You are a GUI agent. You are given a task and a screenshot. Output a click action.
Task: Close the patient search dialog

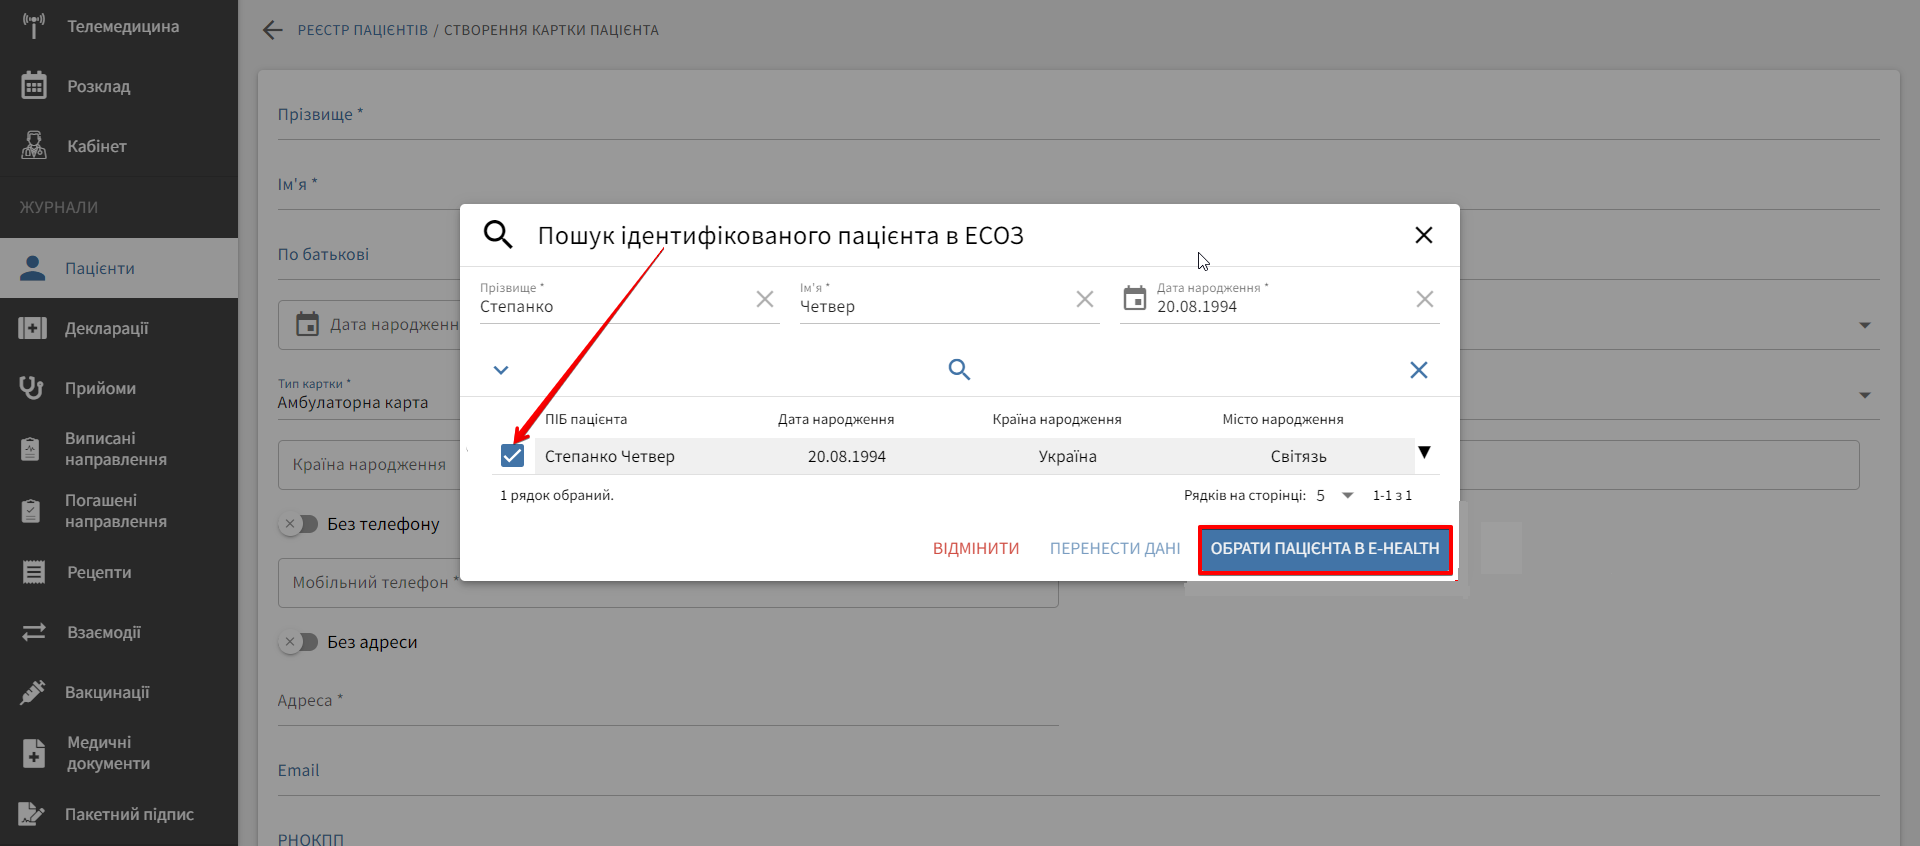(1424, 235)
